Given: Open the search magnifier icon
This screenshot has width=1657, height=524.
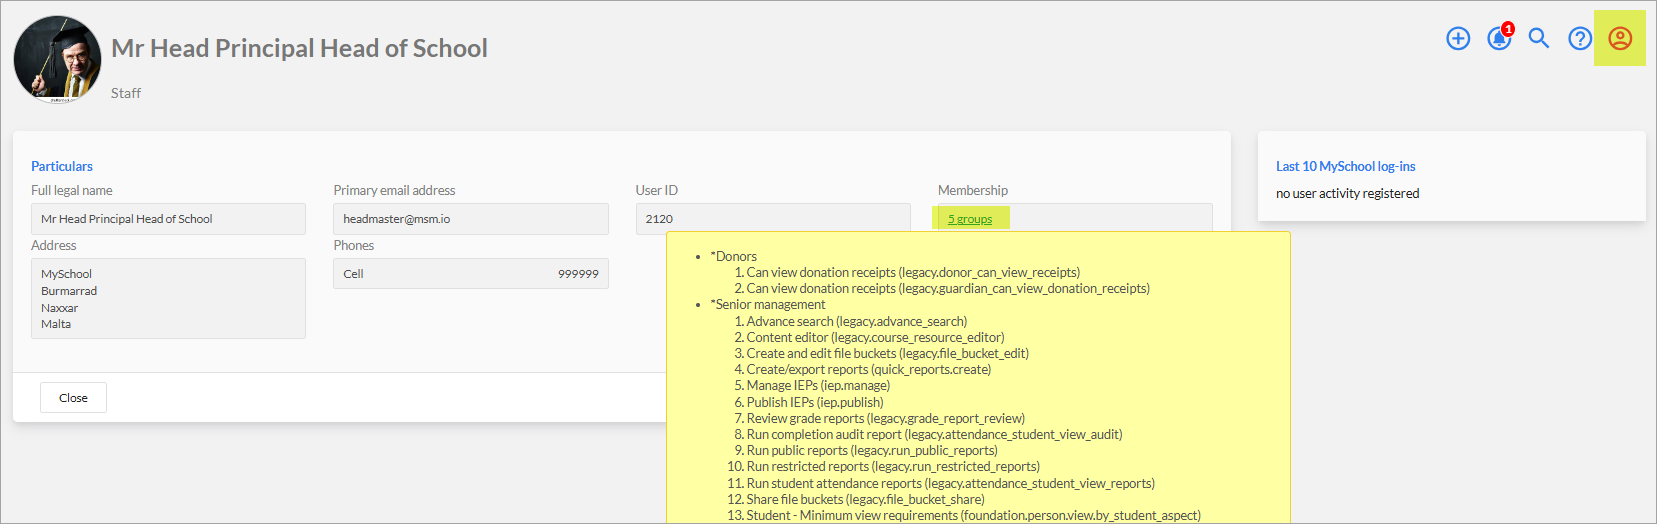Looking at the screenshot, I should pos(1539,38).
